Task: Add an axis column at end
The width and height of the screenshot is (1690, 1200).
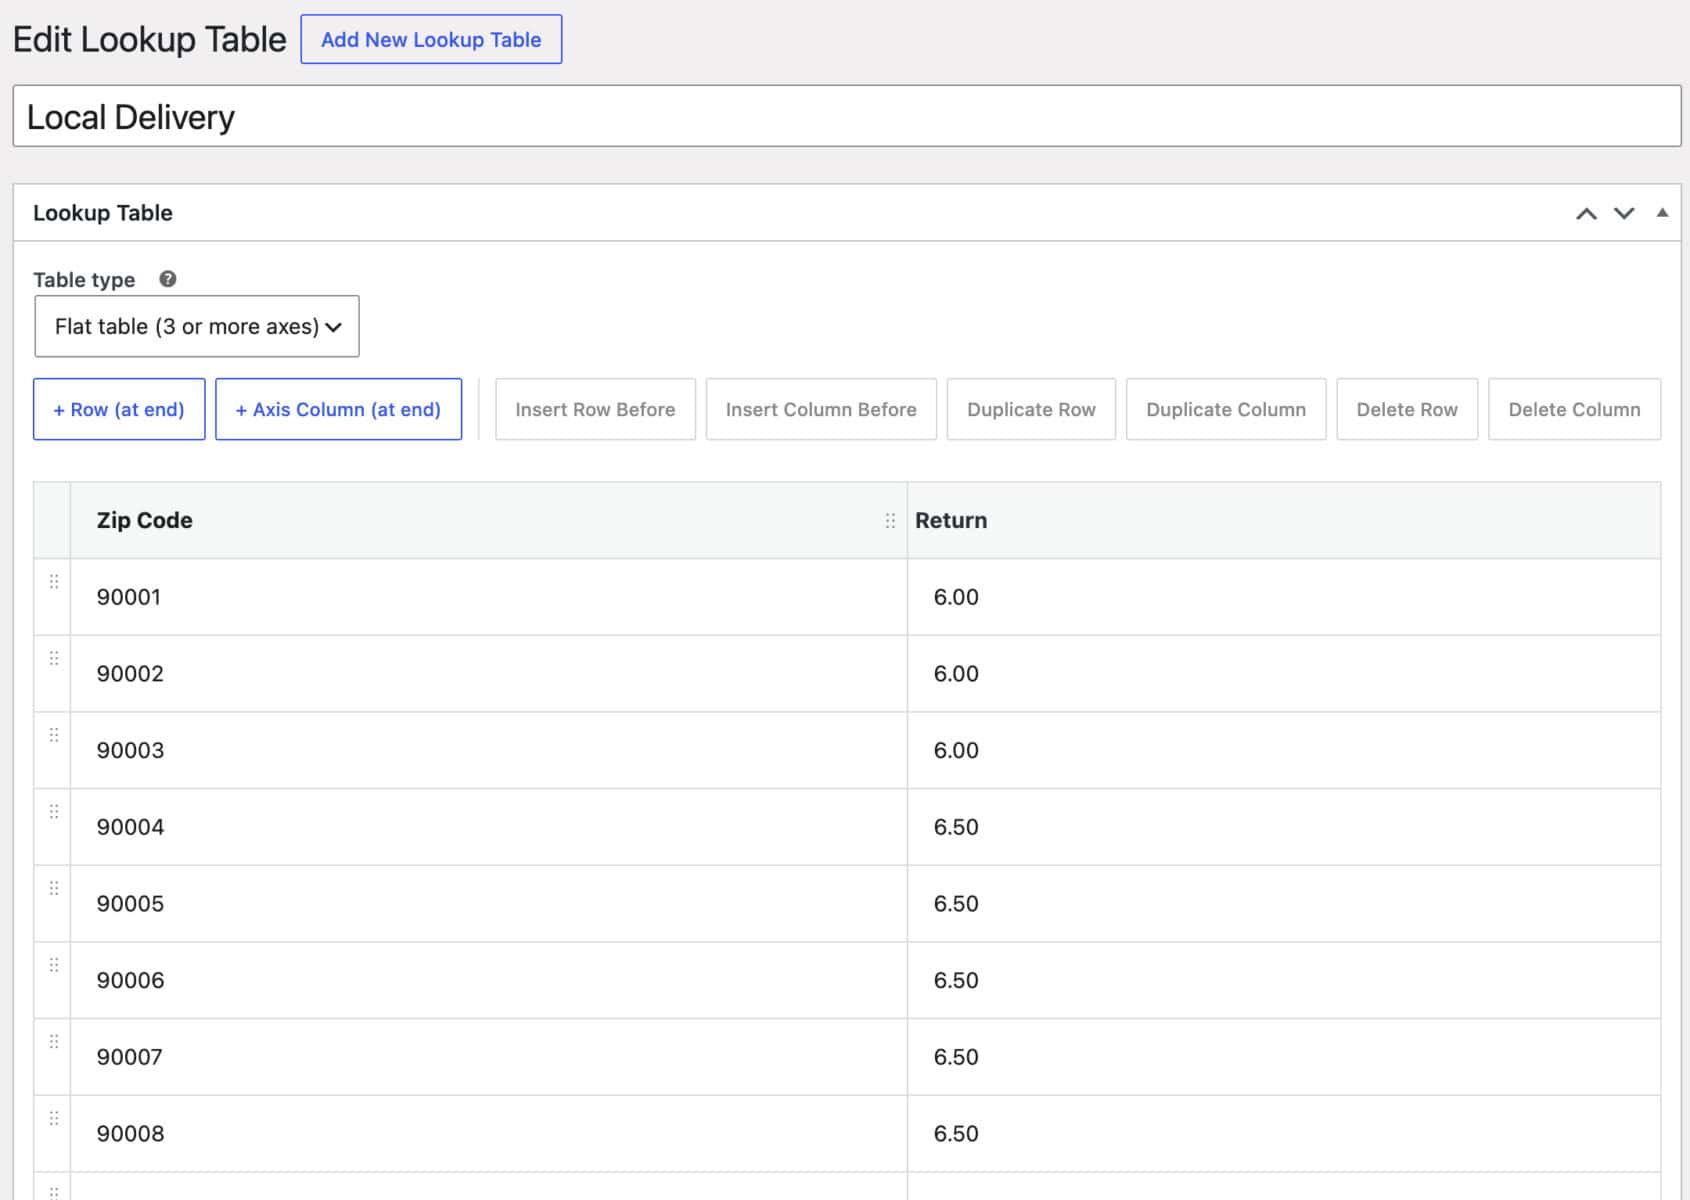Action: (x=338, y=409)
